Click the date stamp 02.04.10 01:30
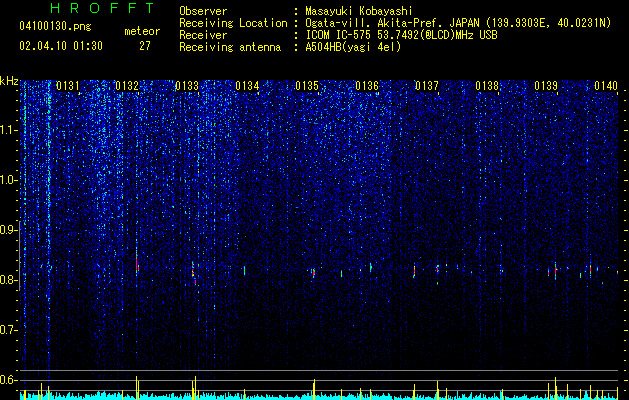Image resolution: width=629 pixels, height=400 pixels. point(61,46)
